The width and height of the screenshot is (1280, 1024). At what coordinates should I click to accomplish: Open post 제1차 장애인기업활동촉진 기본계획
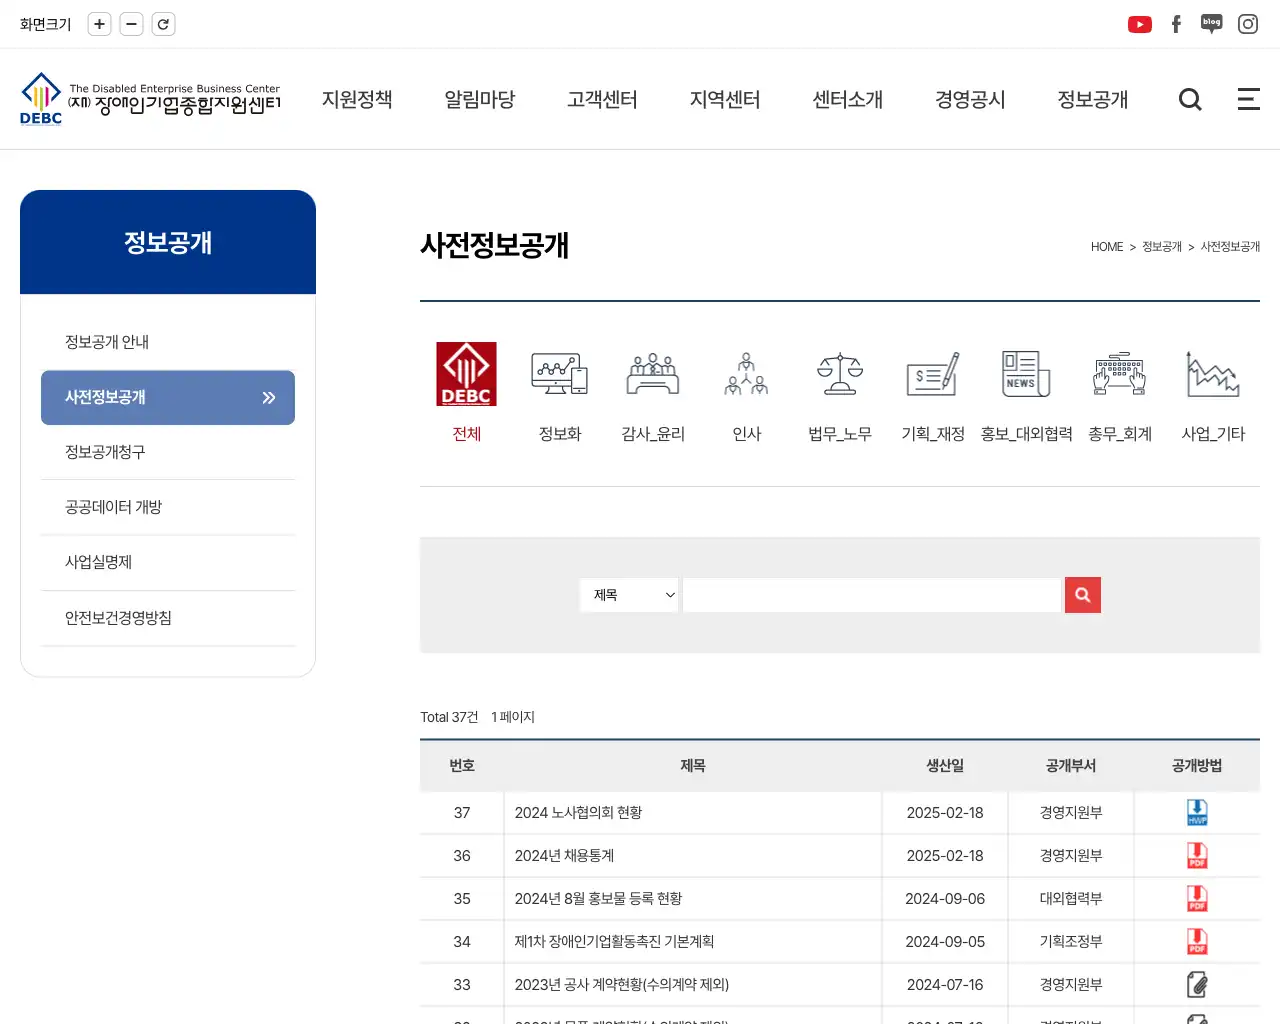pyautogui.click(x=614, y=942)
